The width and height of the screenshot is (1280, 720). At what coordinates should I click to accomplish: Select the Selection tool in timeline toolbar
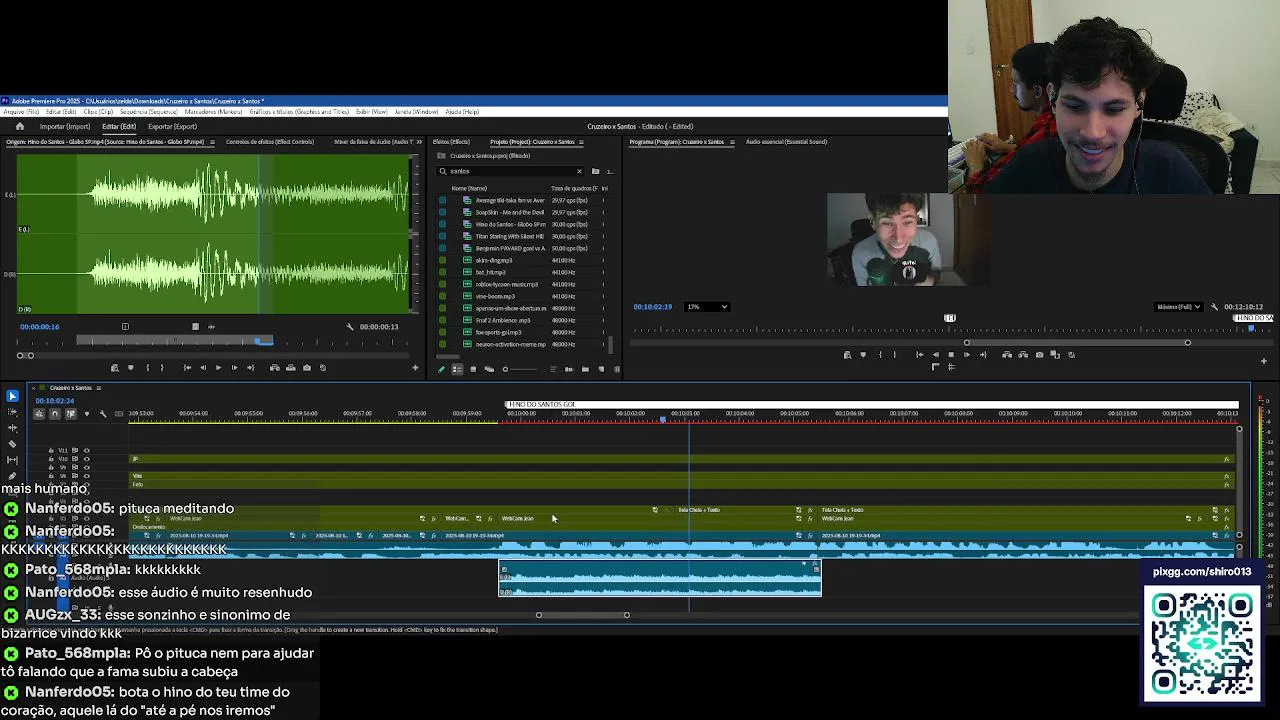point(12,397)
